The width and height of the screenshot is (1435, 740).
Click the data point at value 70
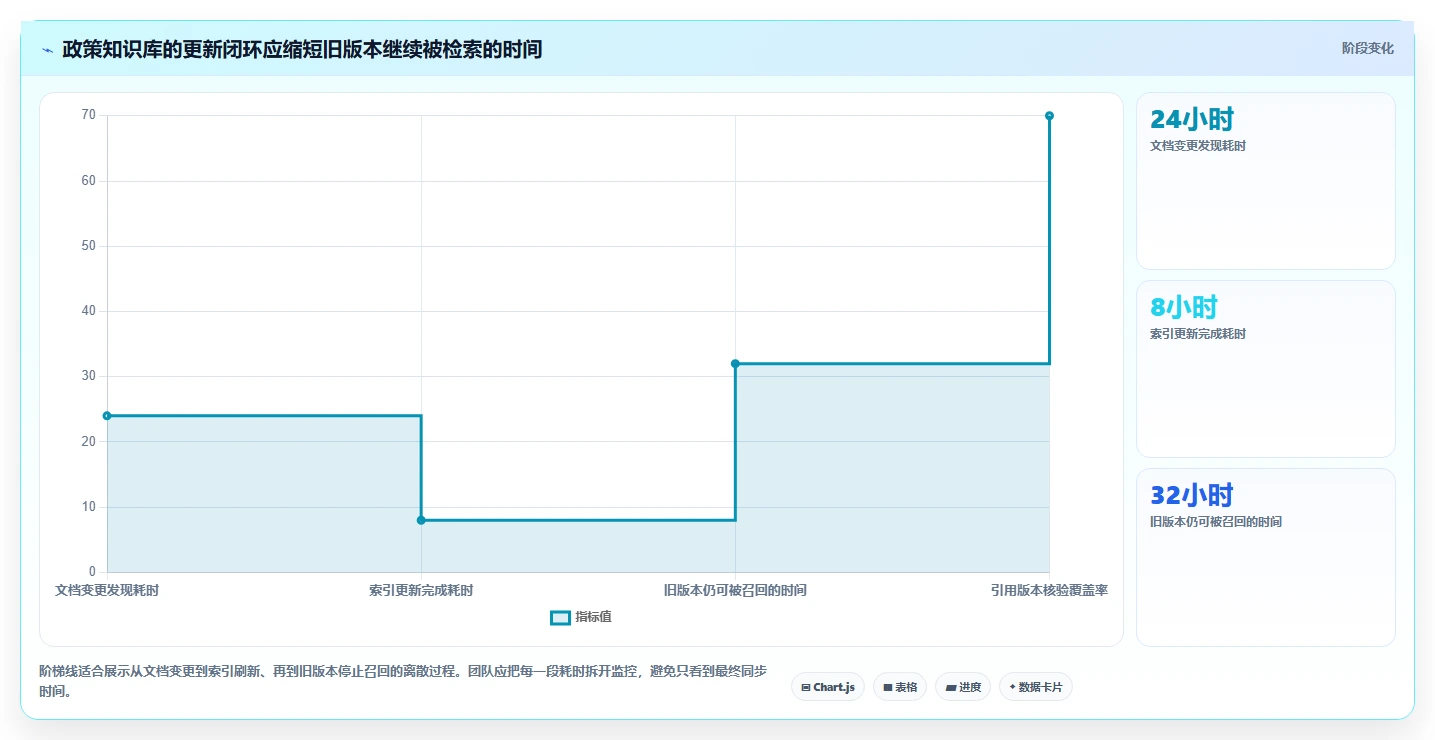pos(1049,116)
